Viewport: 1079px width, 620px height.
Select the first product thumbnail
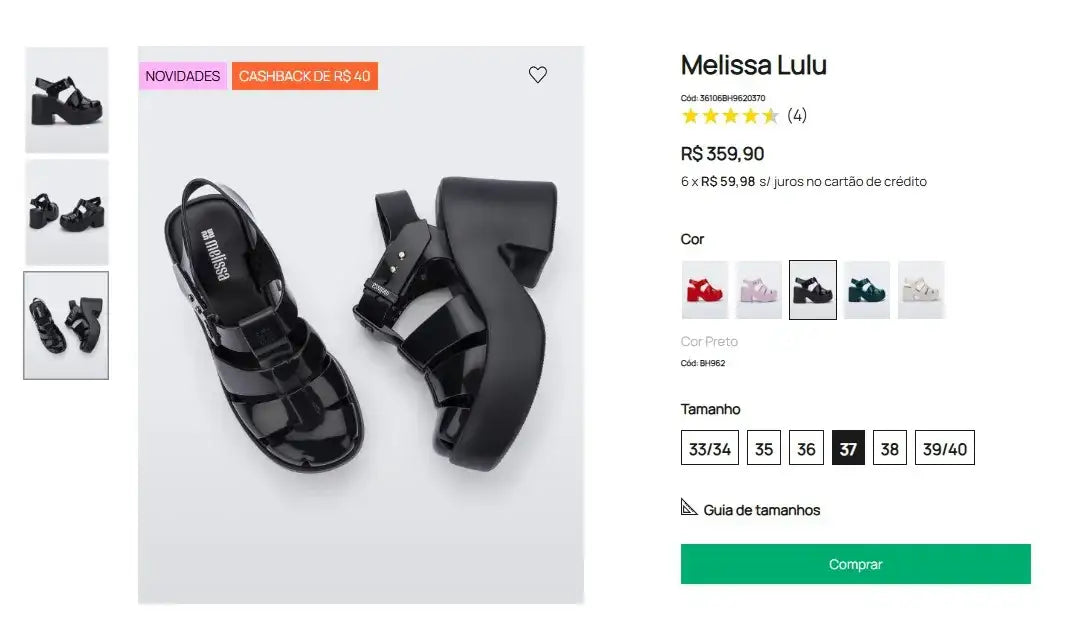click(x=66, y=99)
